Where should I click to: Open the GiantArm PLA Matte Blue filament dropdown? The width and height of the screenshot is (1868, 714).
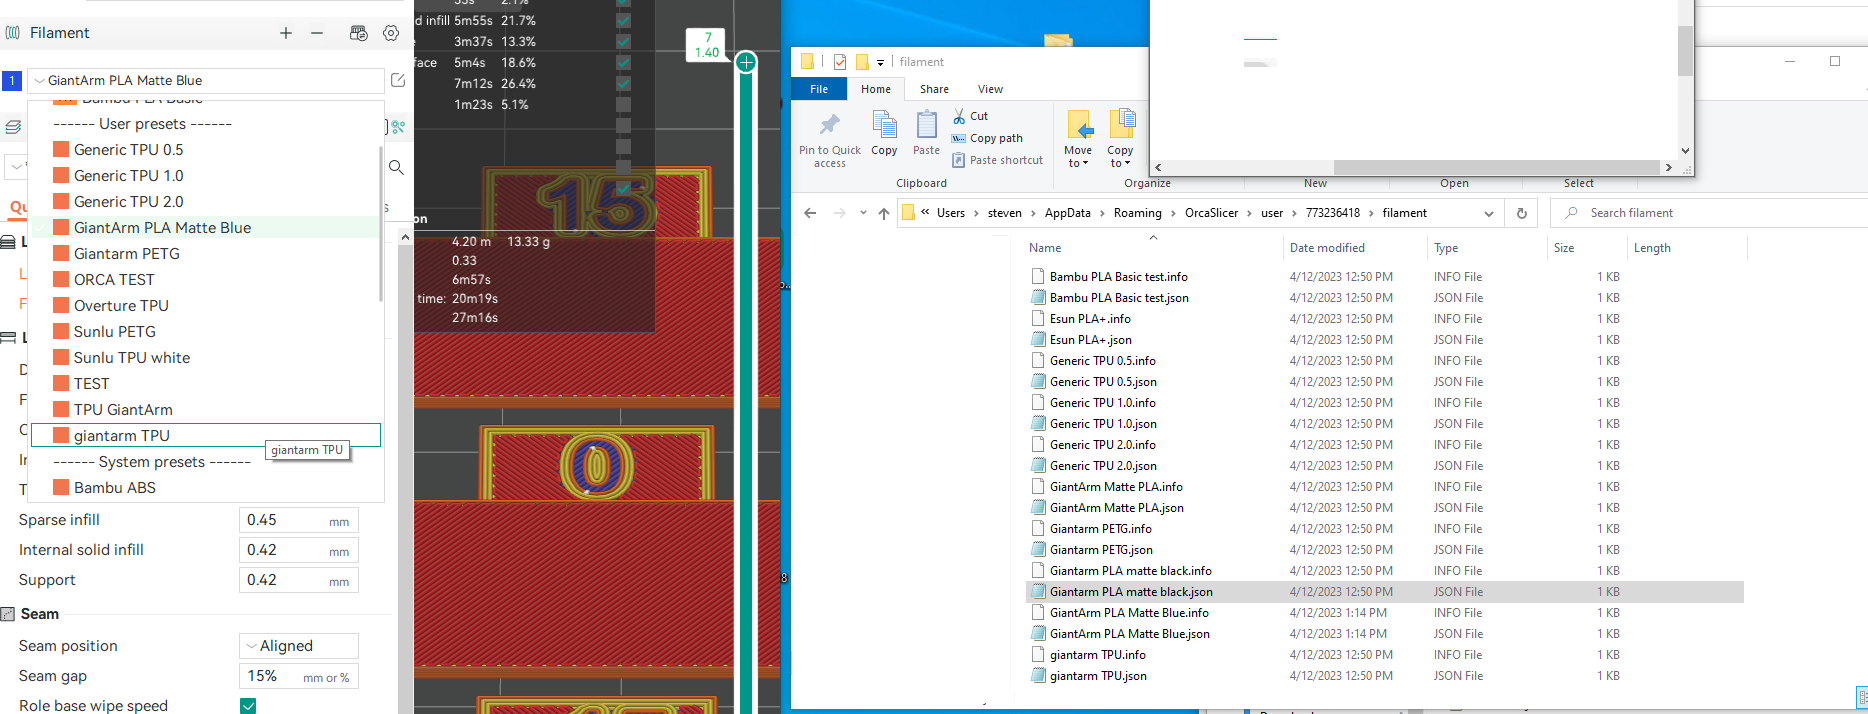click(x=206, y=80)
